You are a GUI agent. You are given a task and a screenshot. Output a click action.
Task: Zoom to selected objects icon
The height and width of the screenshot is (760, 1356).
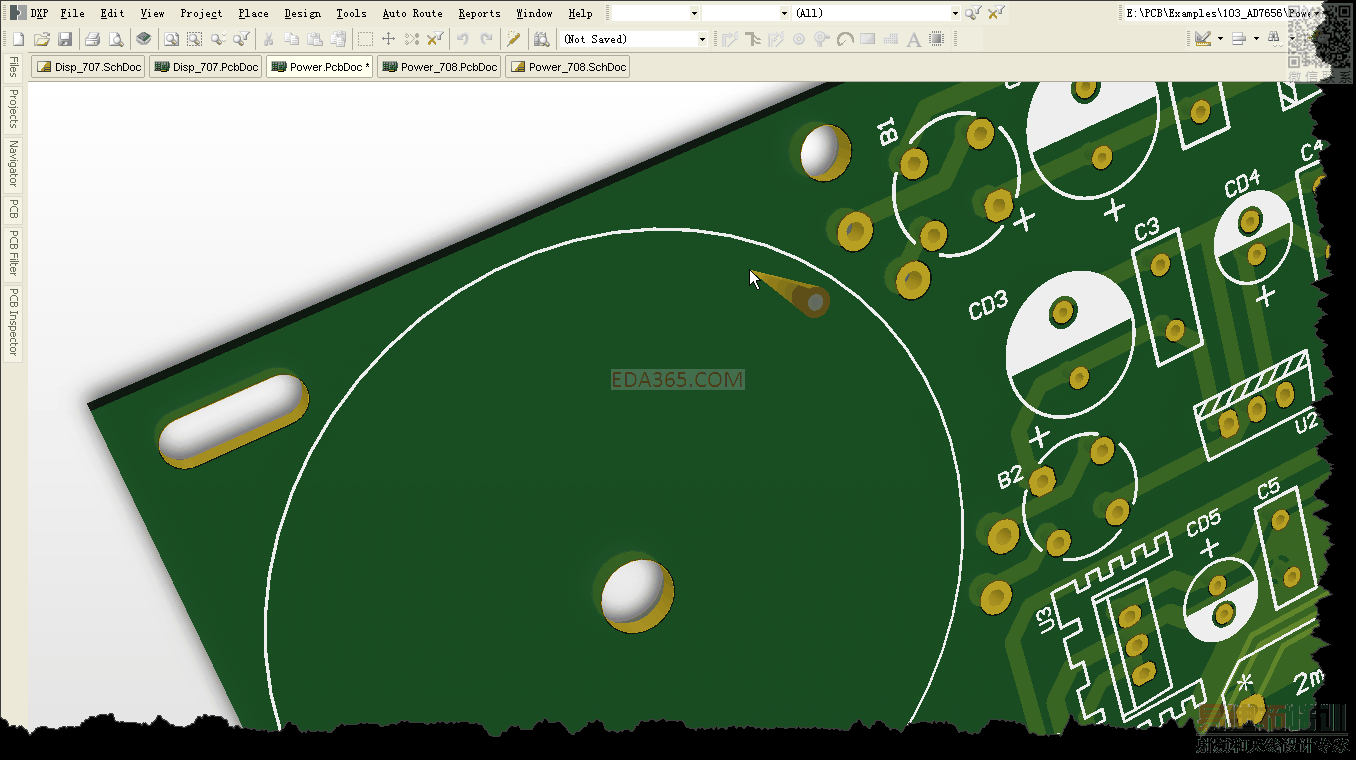point(218,39)
